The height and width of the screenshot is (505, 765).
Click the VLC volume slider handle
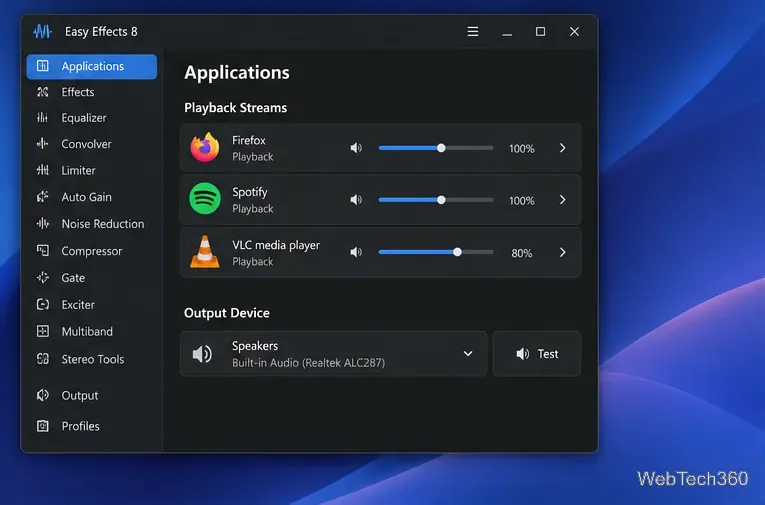[457, 252]
